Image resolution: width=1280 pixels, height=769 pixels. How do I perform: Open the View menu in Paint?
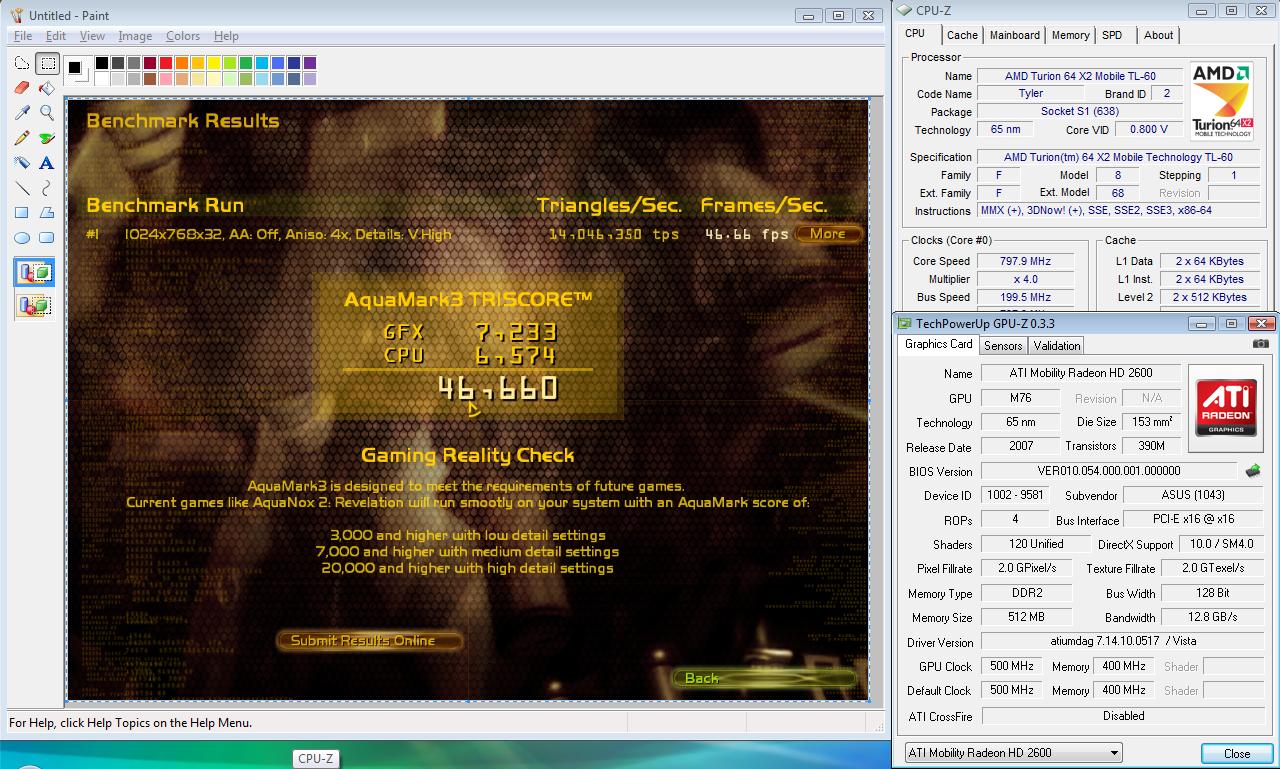pos(93,36)
